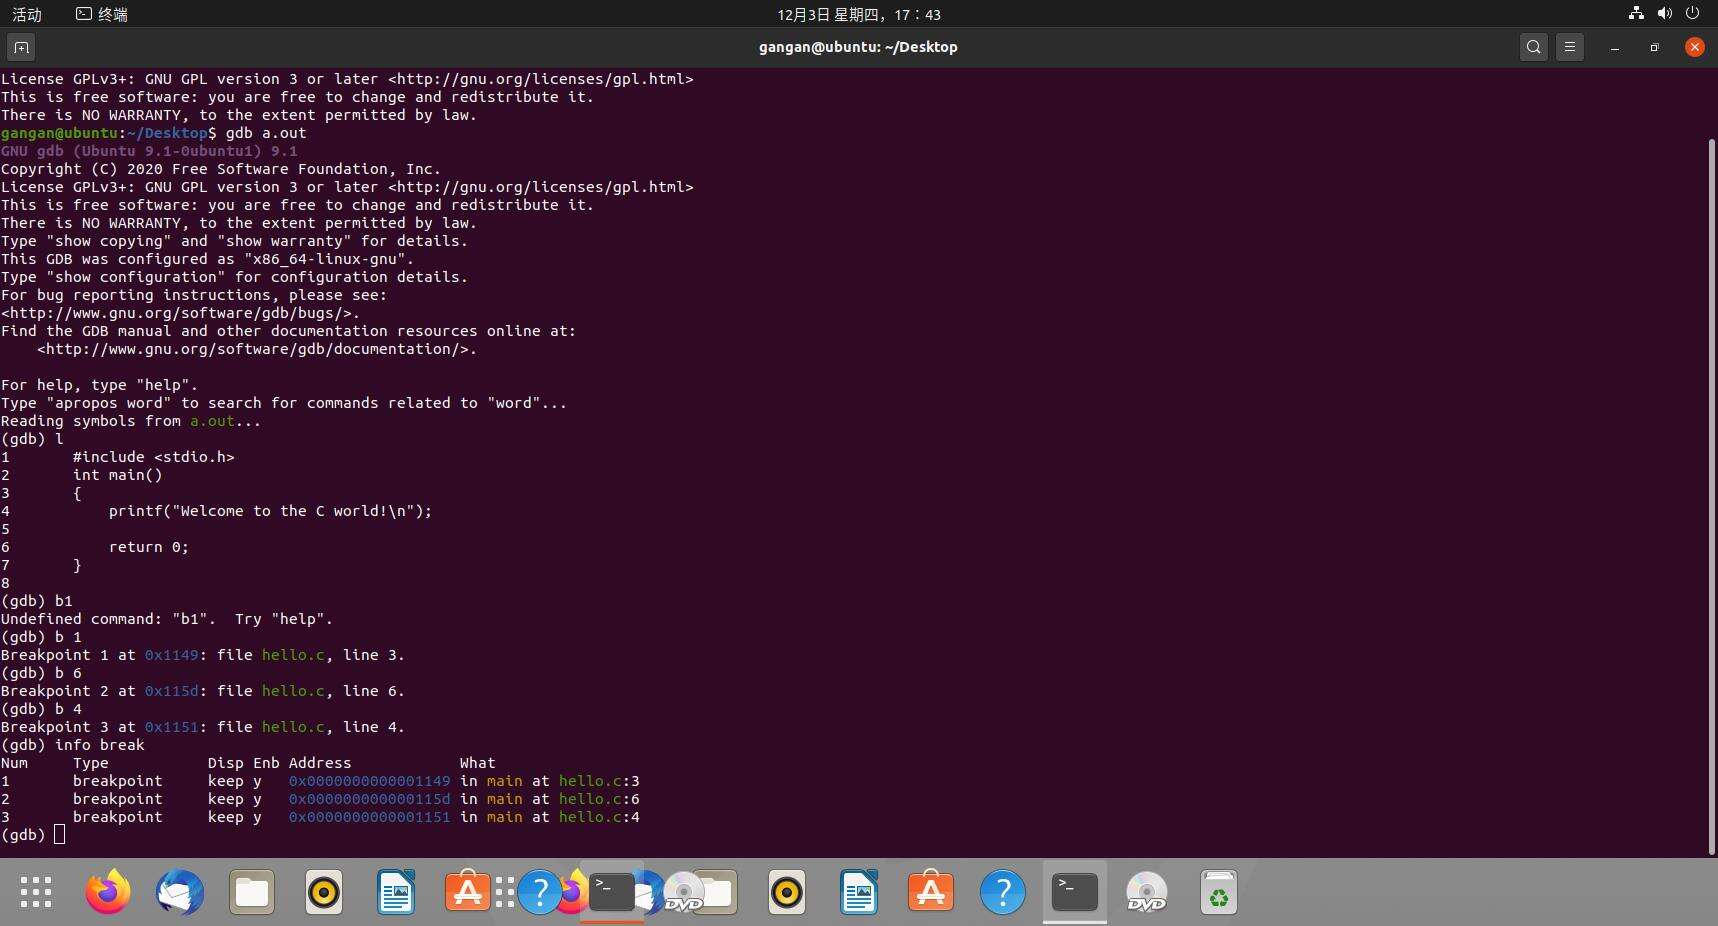1718x926 pixels.
Task: Open Ubuntu Software center
Action: point(931,893)
